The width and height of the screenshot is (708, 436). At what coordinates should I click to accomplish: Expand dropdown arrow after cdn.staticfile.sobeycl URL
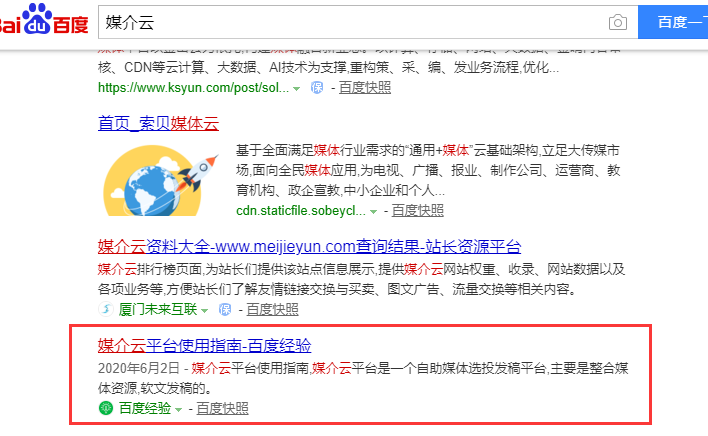coord(373,211)
